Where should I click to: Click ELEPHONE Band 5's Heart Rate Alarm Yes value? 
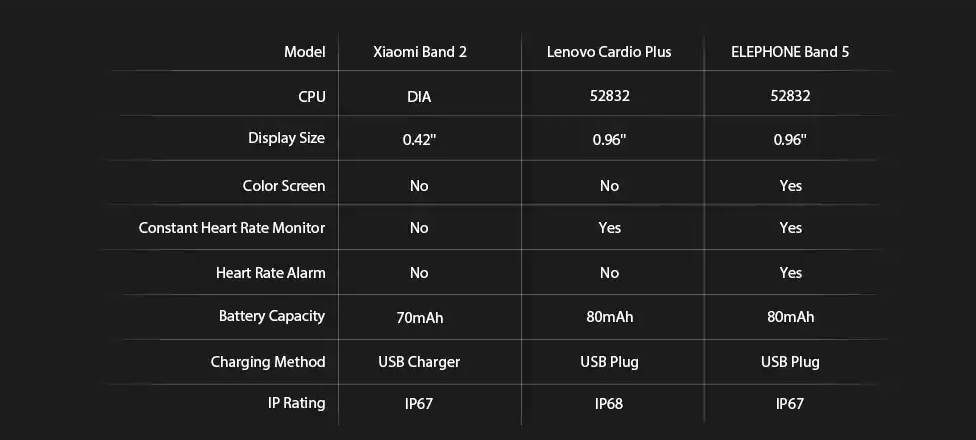[x=790, y=273]
